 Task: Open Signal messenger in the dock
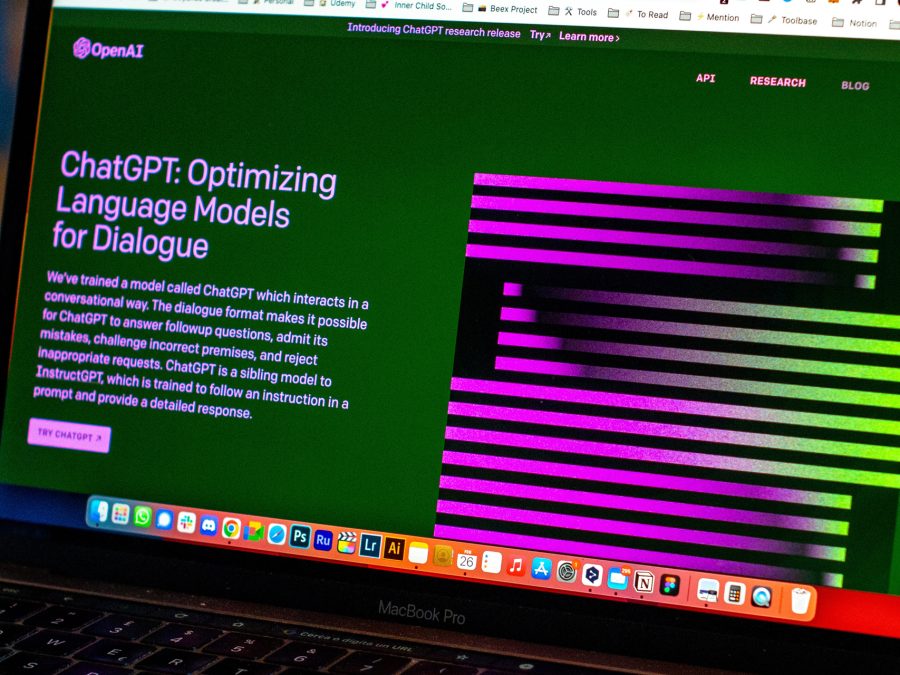(x=164, y=519)
